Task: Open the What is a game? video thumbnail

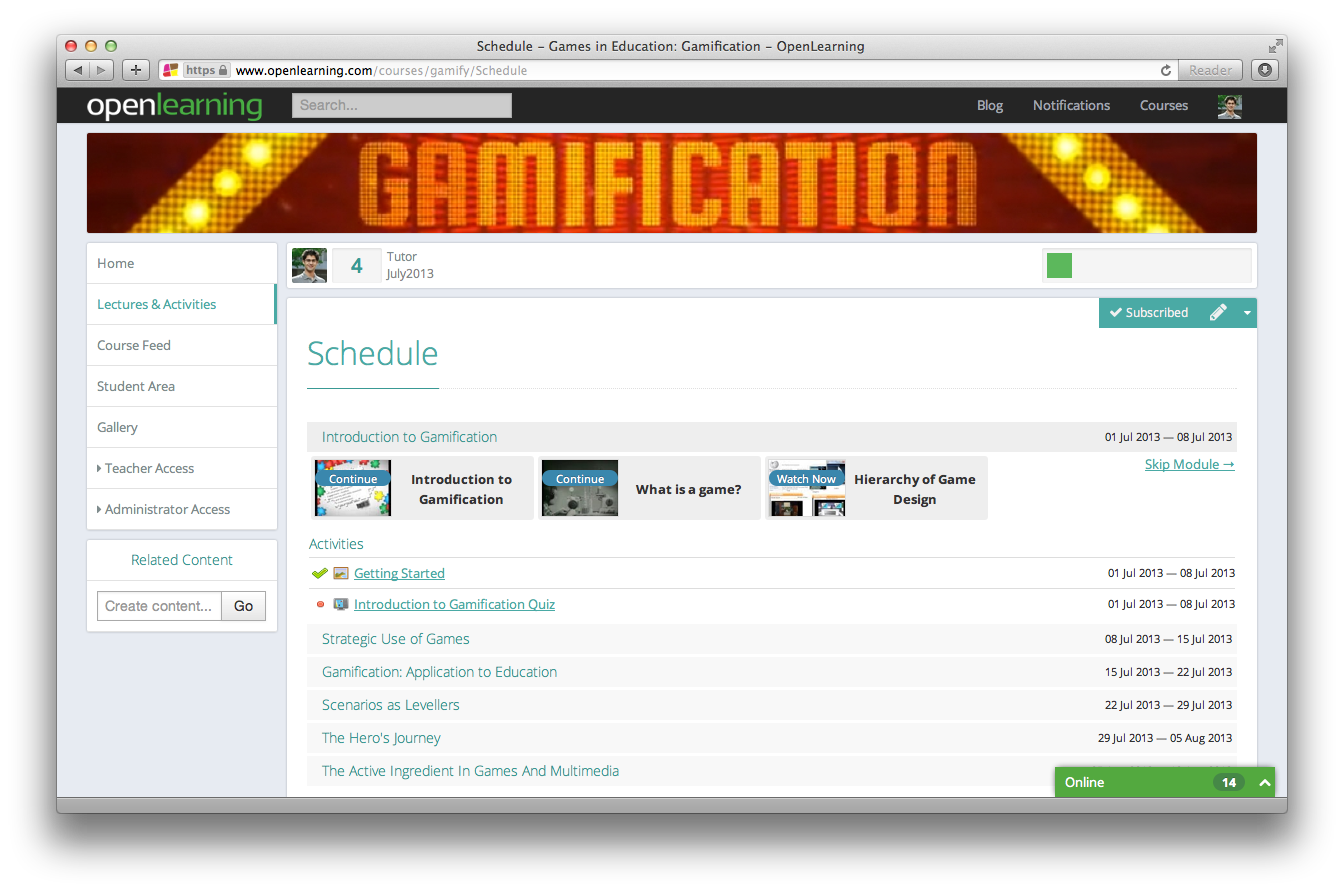Action: coord(580,488)
